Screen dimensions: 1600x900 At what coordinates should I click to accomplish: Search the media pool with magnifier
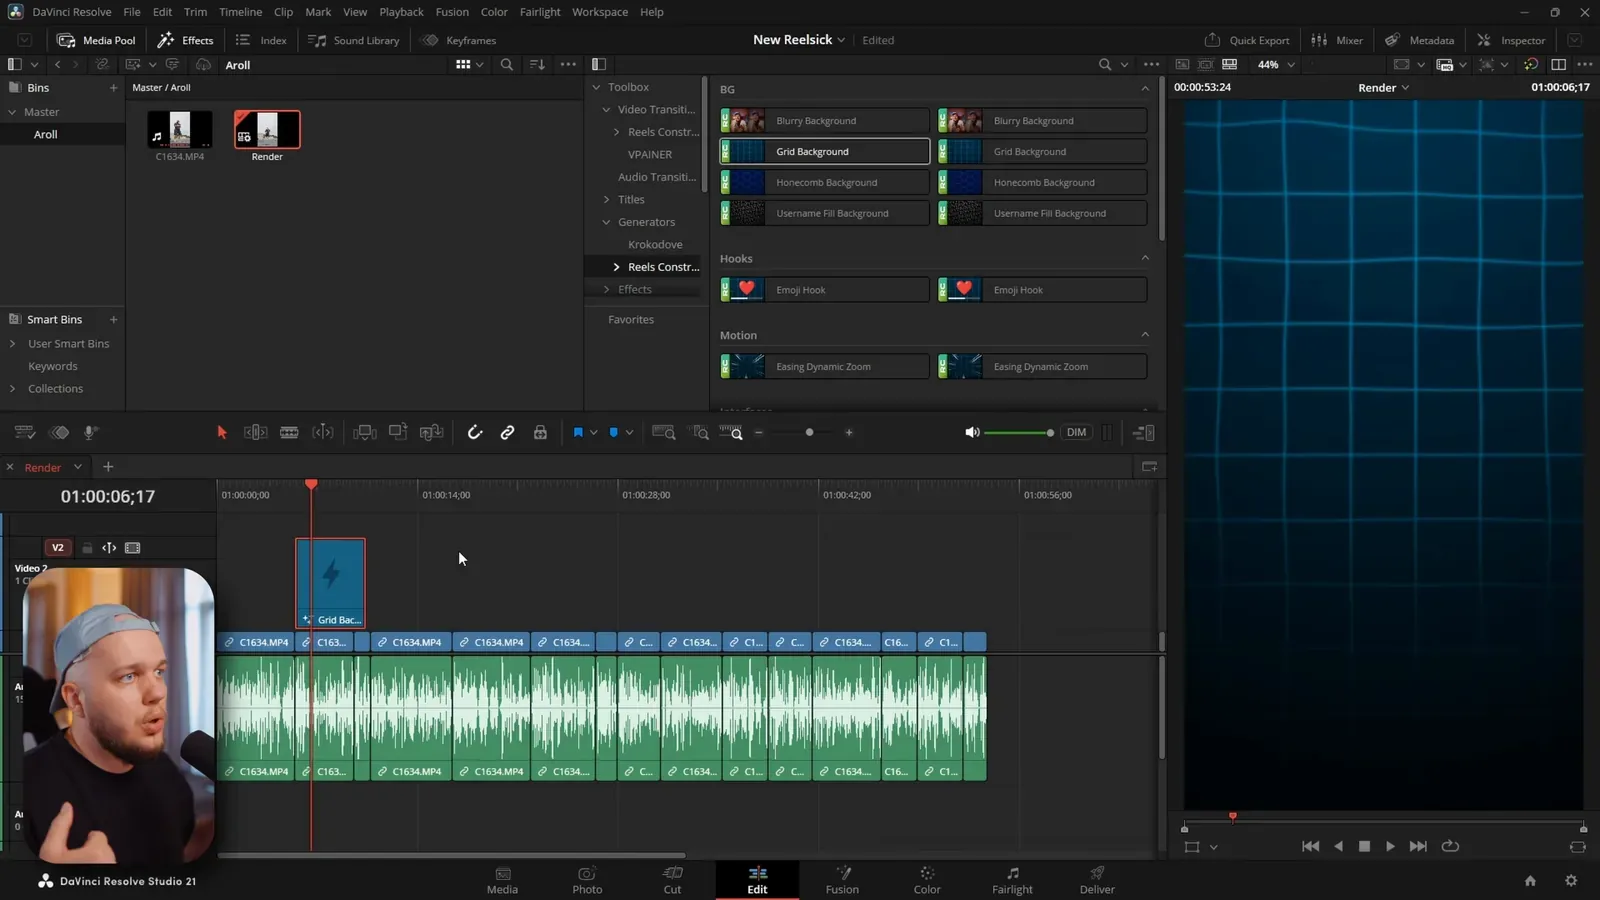click(x=507, y=64)
